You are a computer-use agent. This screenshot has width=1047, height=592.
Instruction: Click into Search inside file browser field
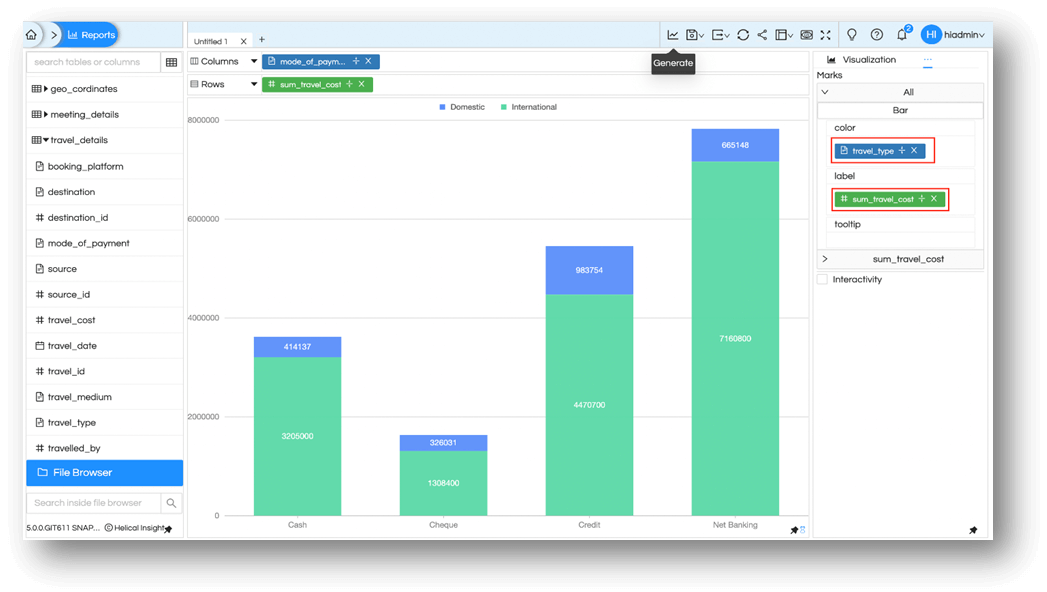pos(93,503)
